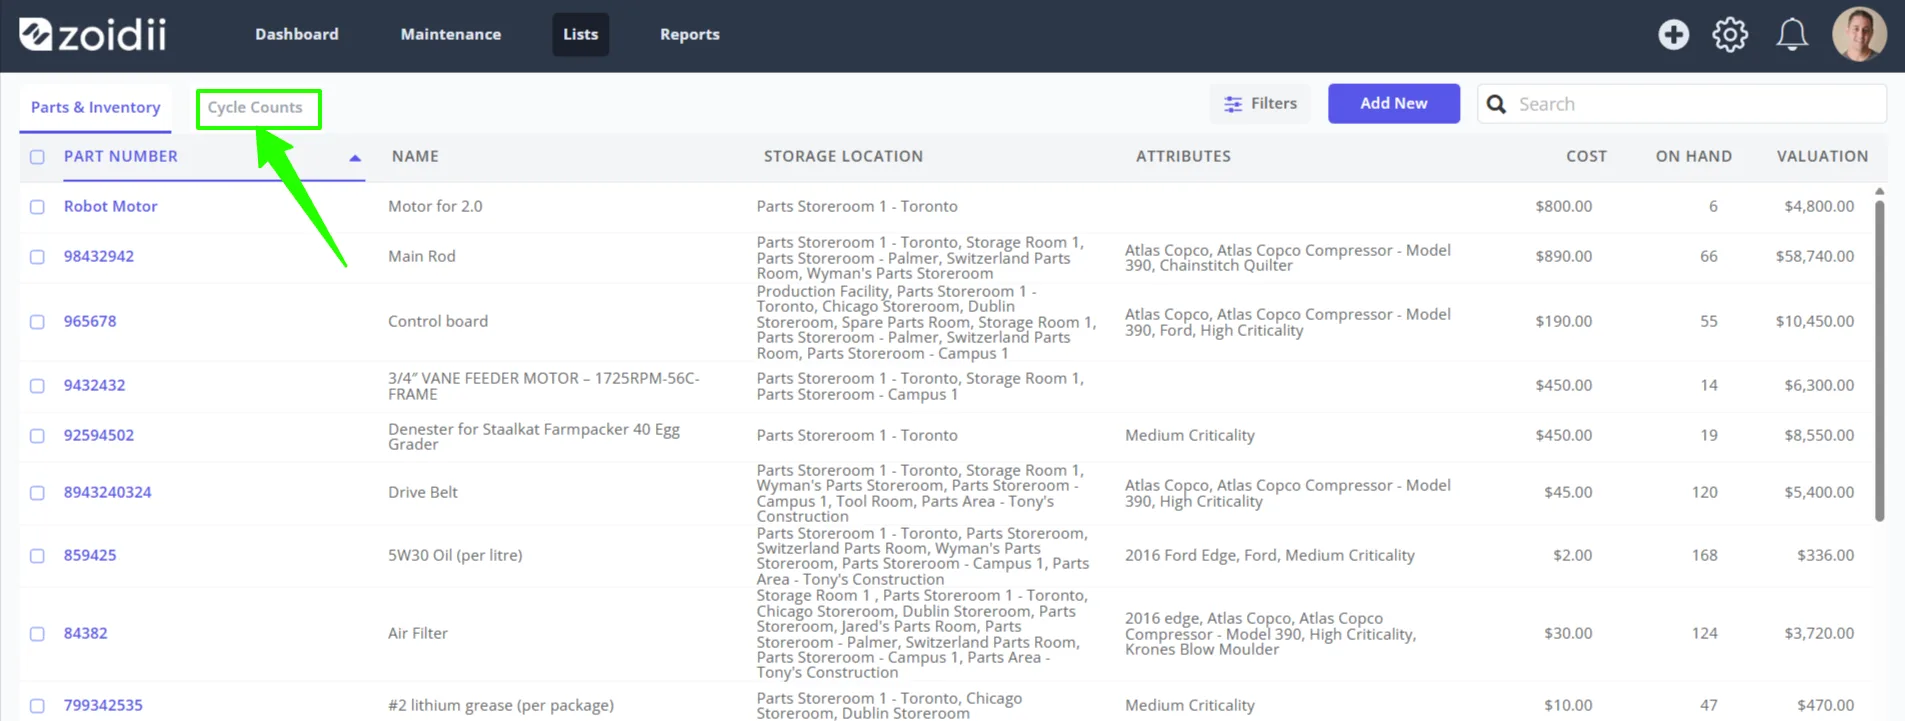This screenshot has width=1905, height=721.
Task: Select the header select-all checkbox
Action: (x=37, y=157)
